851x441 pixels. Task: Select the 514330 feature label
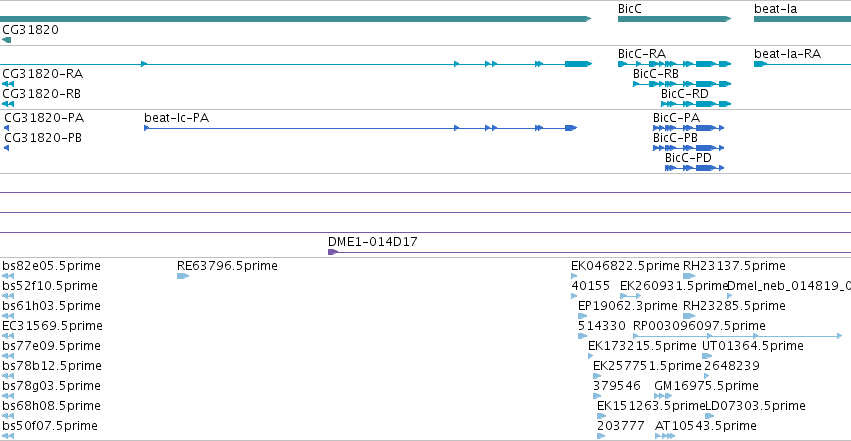[x=602, y=326]
